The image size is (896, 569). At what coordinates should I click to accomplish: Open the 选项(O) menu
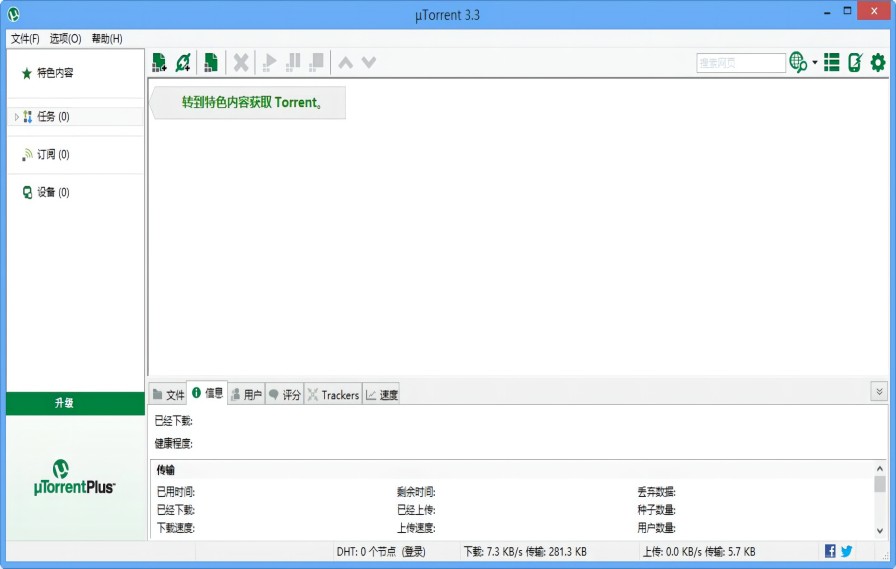[x=65, y=38]
